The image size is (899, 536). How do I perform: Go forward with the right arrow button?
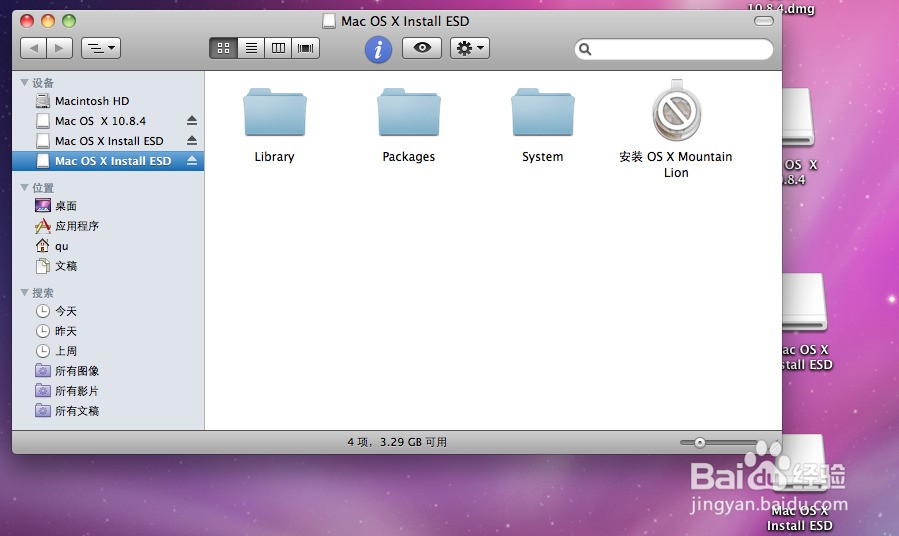click(x=60, y=48)
